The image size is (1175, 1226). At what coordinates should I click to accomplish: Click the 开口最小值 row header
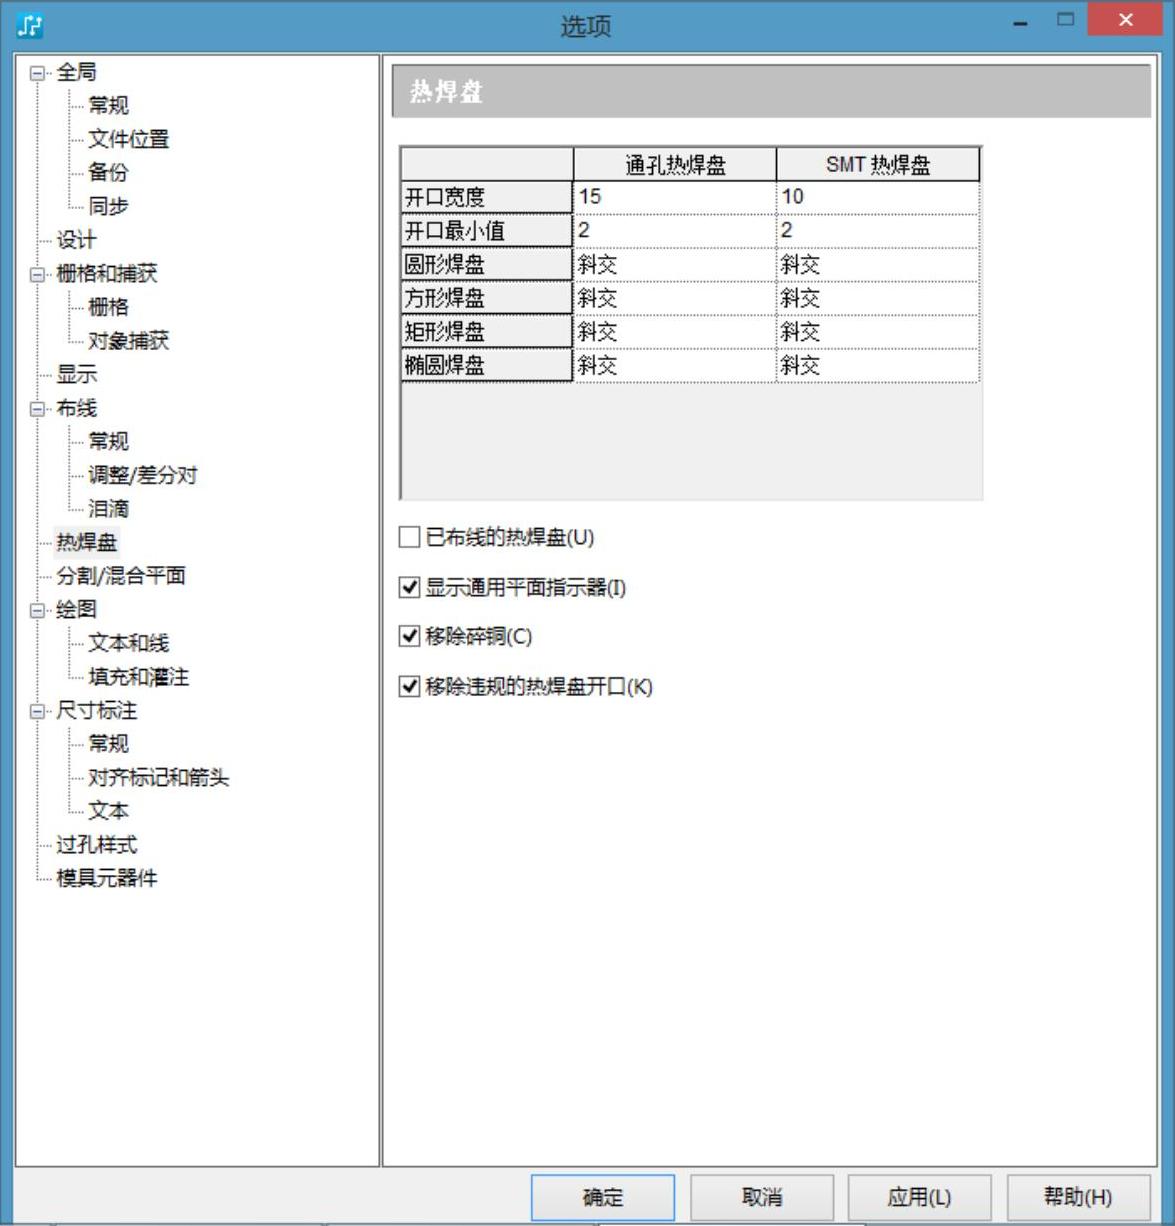[x=487, y=231]
